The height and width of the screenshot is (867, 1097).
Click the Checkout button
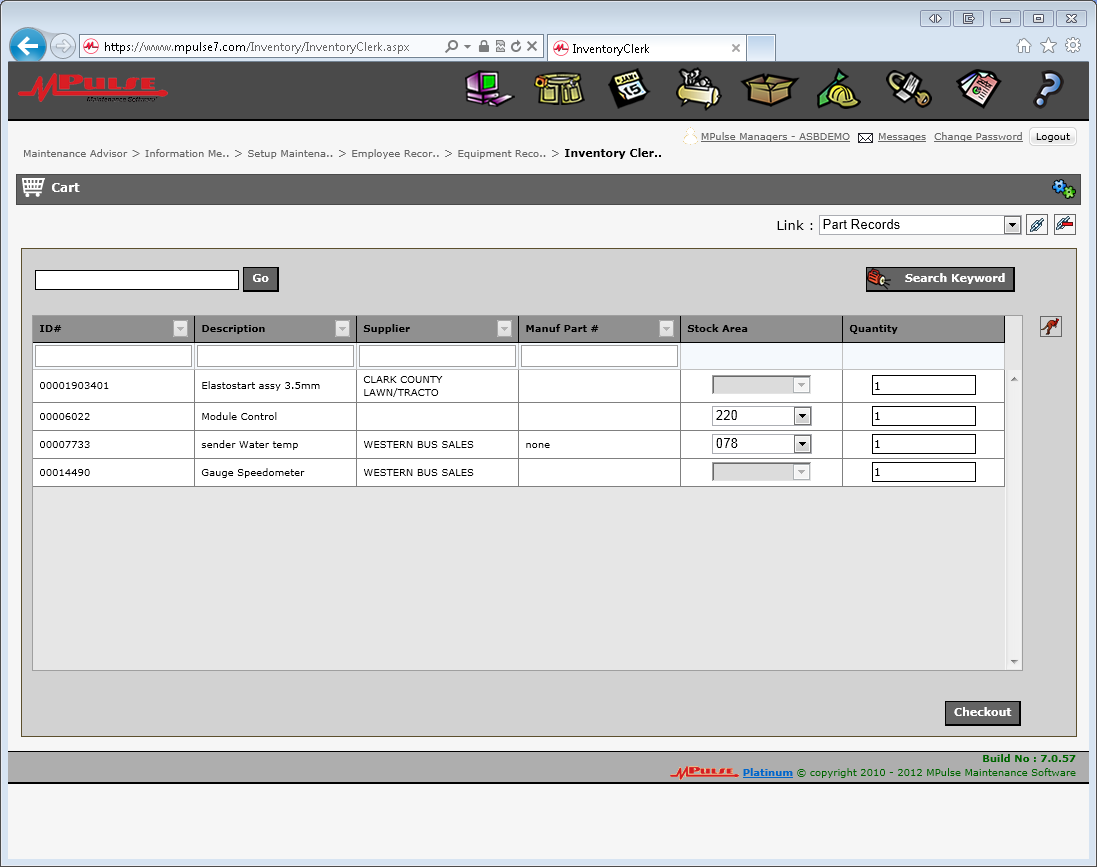coord(982,713)
